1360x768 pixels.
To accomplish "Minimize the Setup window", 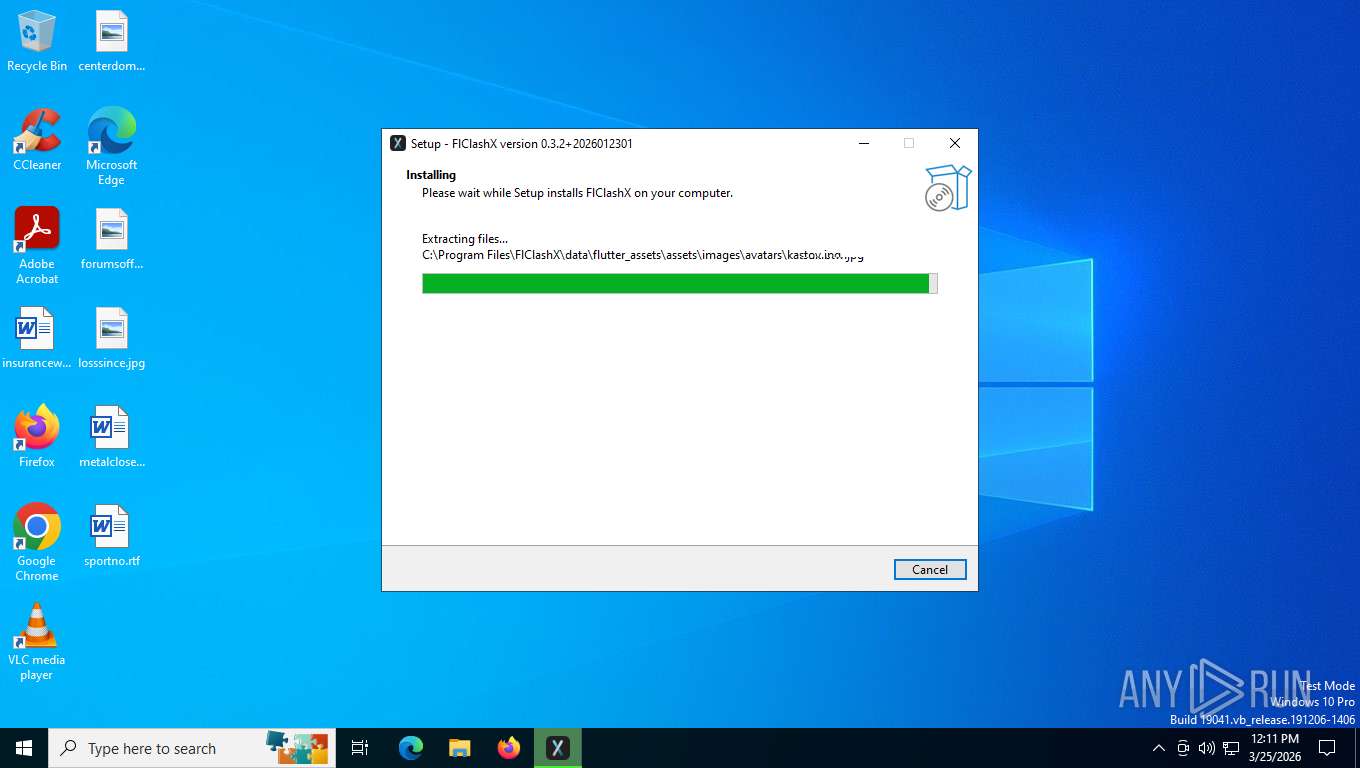I will [x=863, y=143].
